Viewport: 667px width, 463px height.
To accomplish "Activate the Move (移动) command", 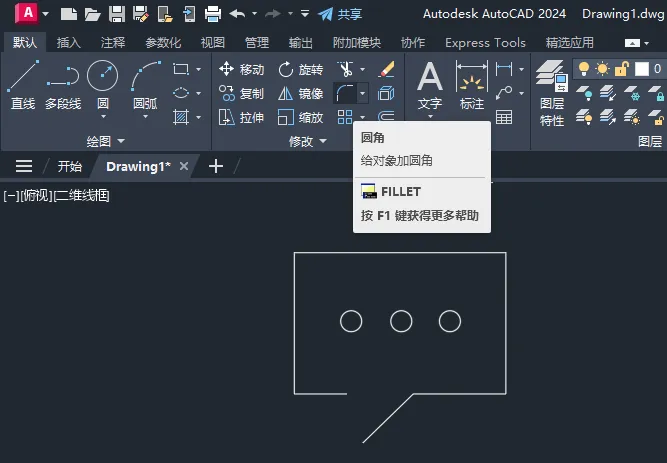I will click(241, 69).
